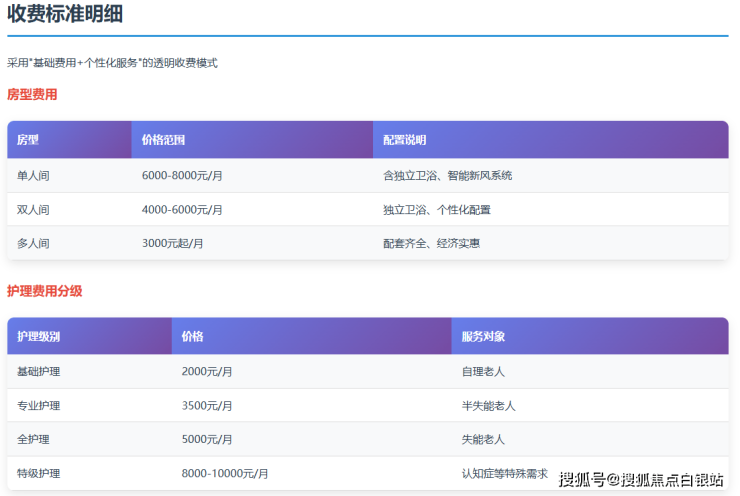Click the 价格范围 column header
The image size is (740, 496).
coord(163,140)
